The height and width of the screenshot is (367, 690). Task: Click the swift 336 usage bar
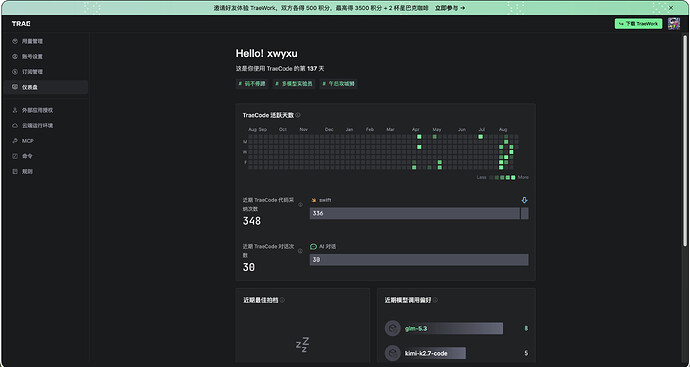click(415, 213)
